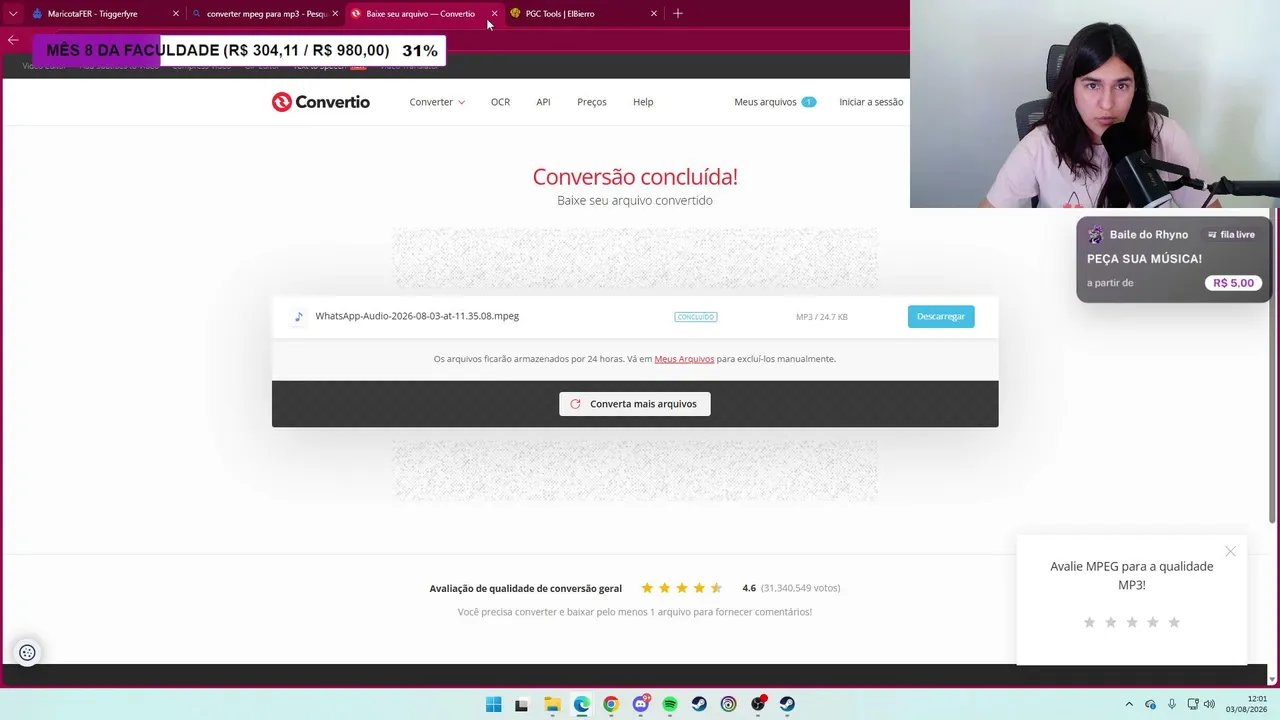Click the R$ 5.00 price button
Viewport: 1280px width, 720px height.
coord(1233,283)
